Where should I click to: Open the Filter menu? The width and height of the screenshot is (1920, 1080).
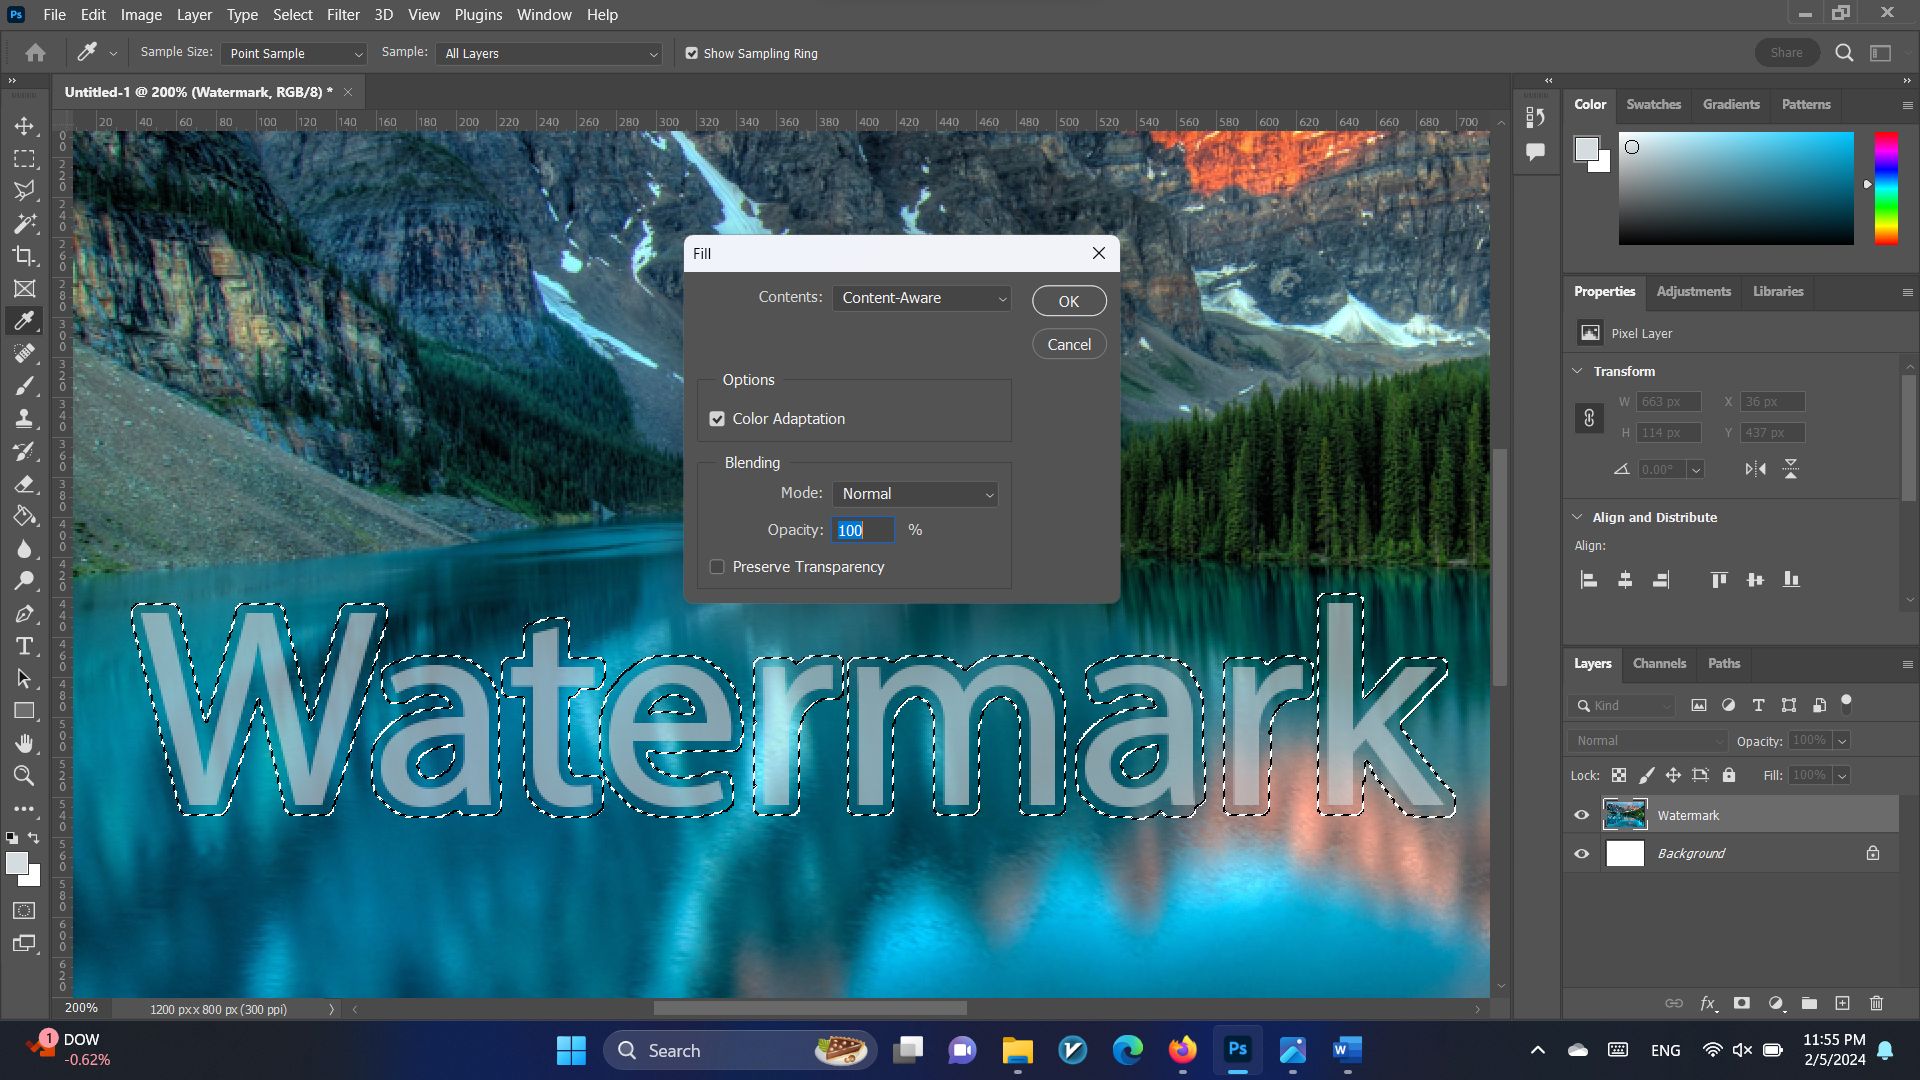click(342, 15)
